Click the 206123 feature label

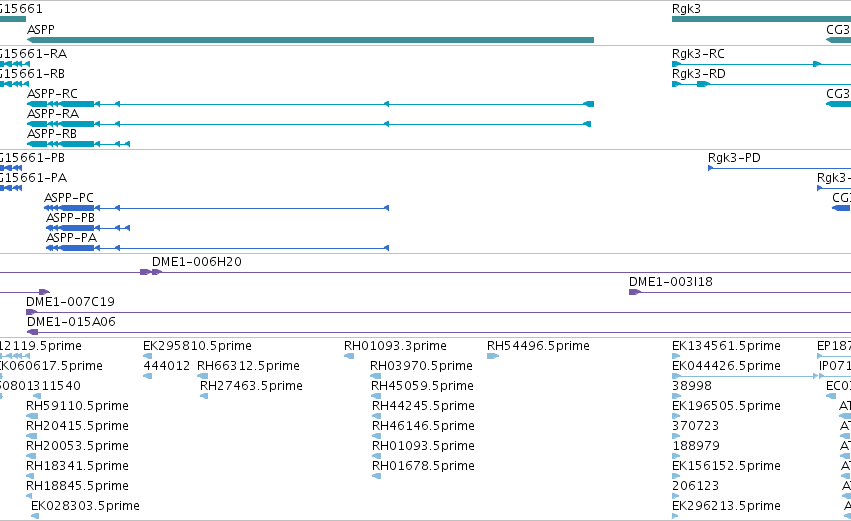(695, 487)
